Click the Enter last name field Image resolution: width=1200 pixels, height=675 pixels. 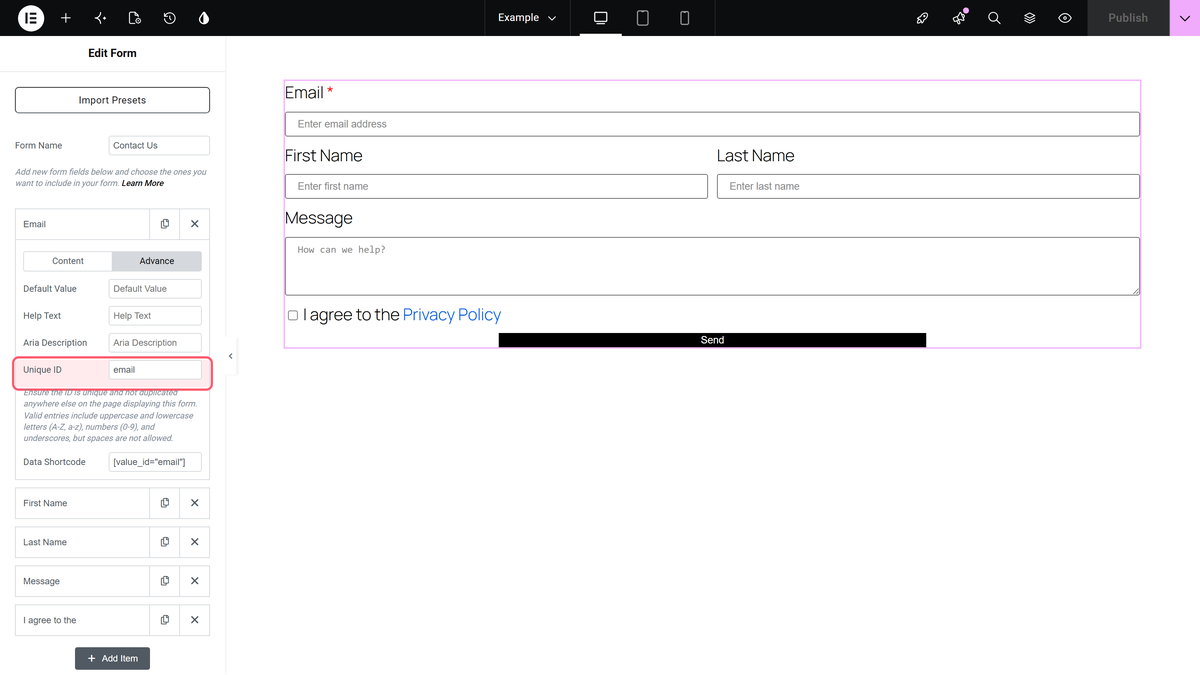click(928, 186)
